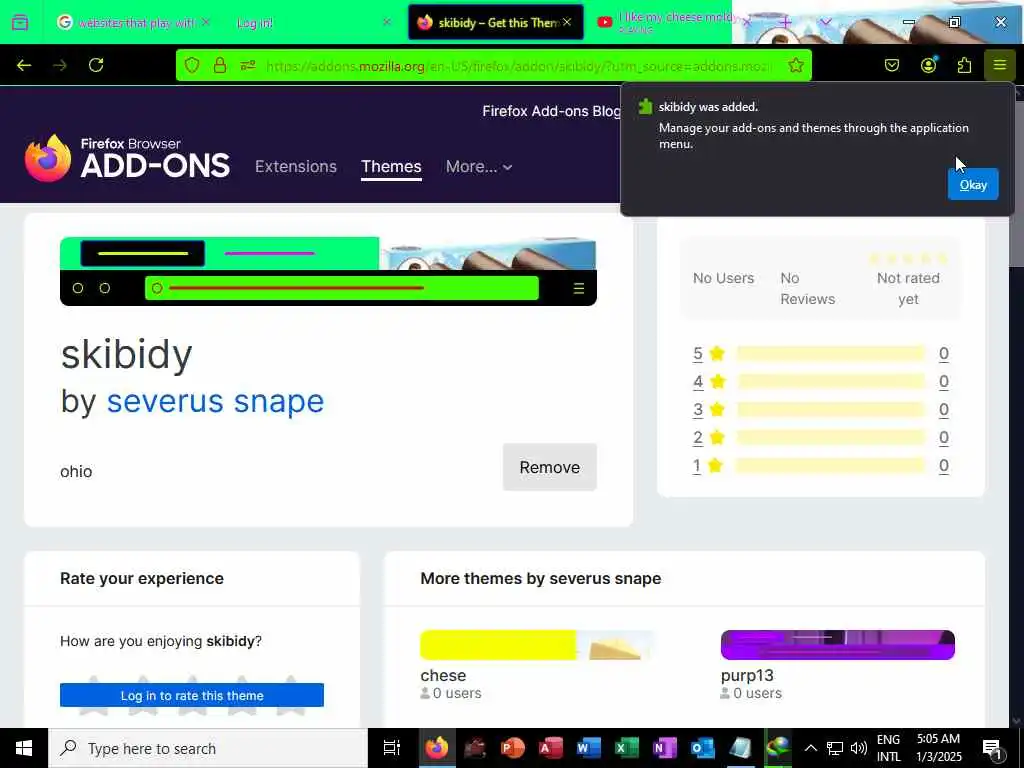Viewport: 1024px width, 768px height.
Task: Close the skibidy tab
Action: 567,22
